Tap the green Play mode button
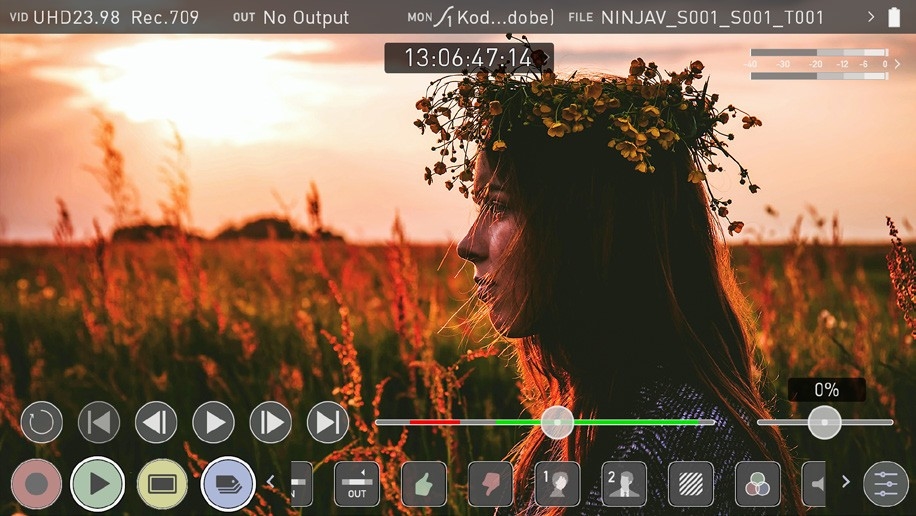Viewport: 916px width, 516px height. pos(98,484)
